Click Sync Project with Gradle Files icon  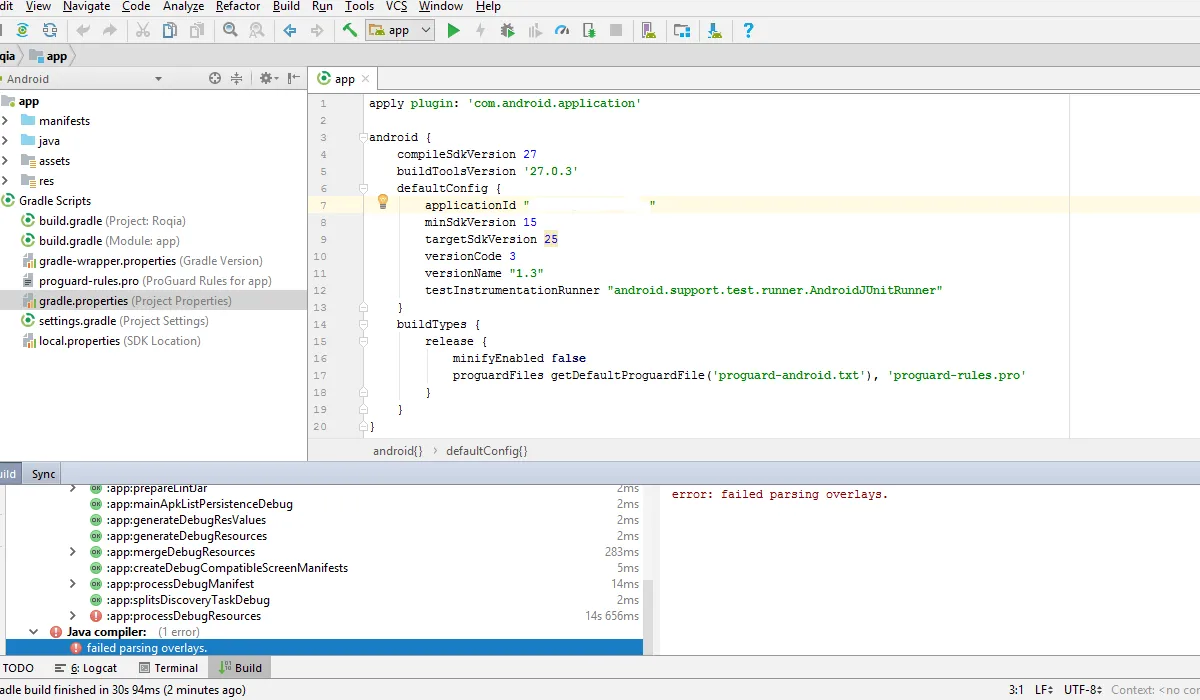click(22, 31)
